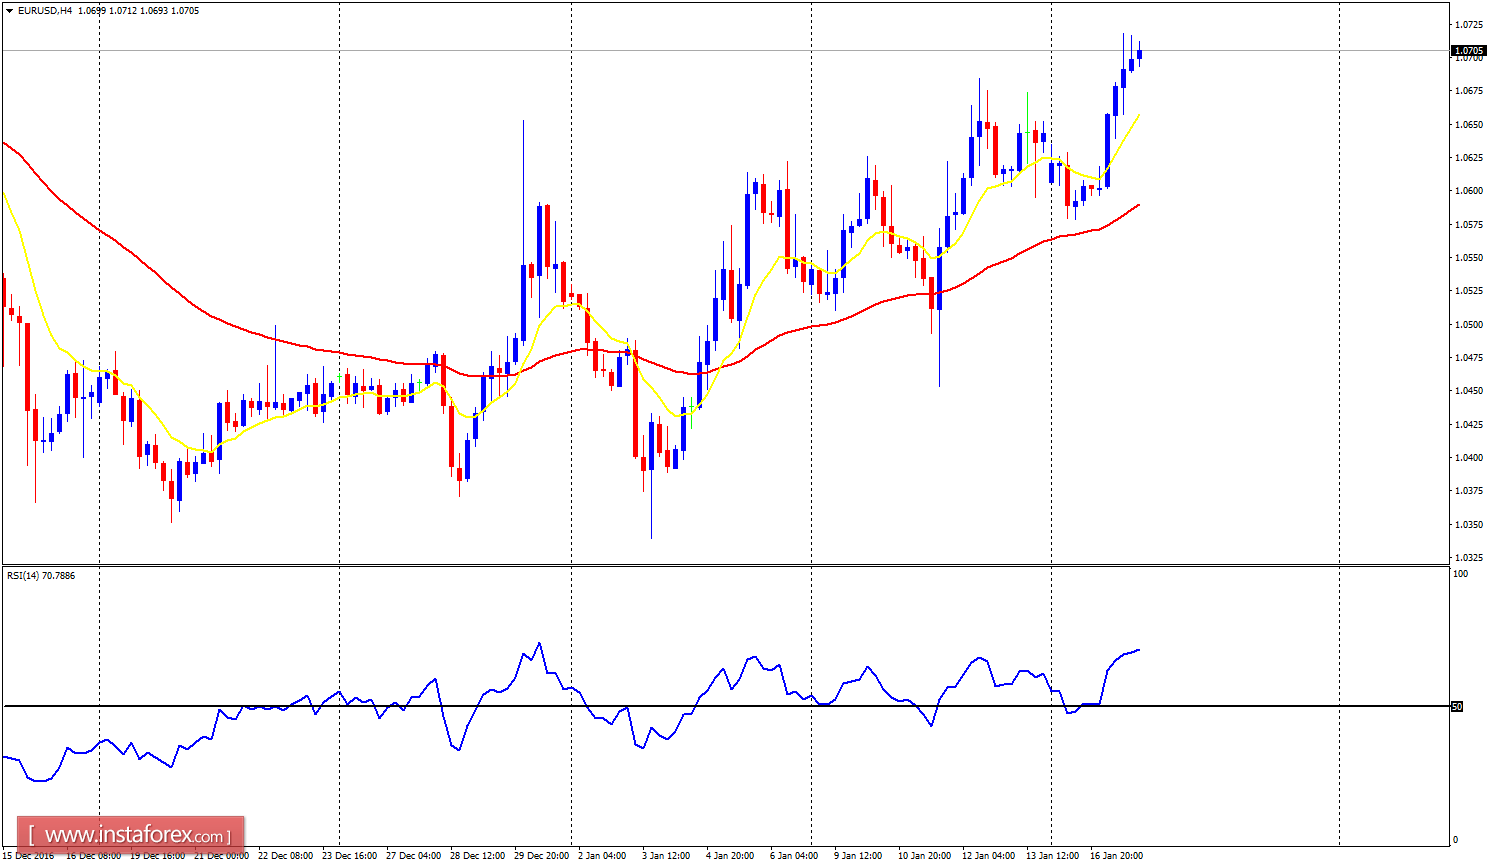Click the 1.0625 price axis label
Viewport: 1489px width, 867px height.
pyautogui.click(x=1468, y=158)
